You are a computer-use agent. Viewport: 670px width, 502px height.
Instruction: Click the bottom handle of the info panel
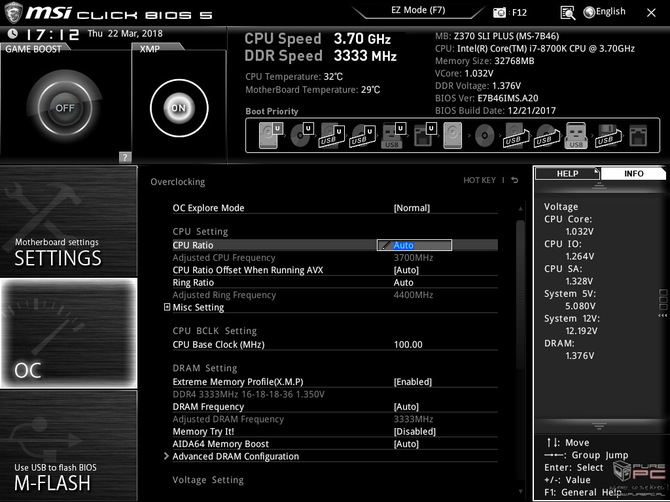tap(599, 426)
